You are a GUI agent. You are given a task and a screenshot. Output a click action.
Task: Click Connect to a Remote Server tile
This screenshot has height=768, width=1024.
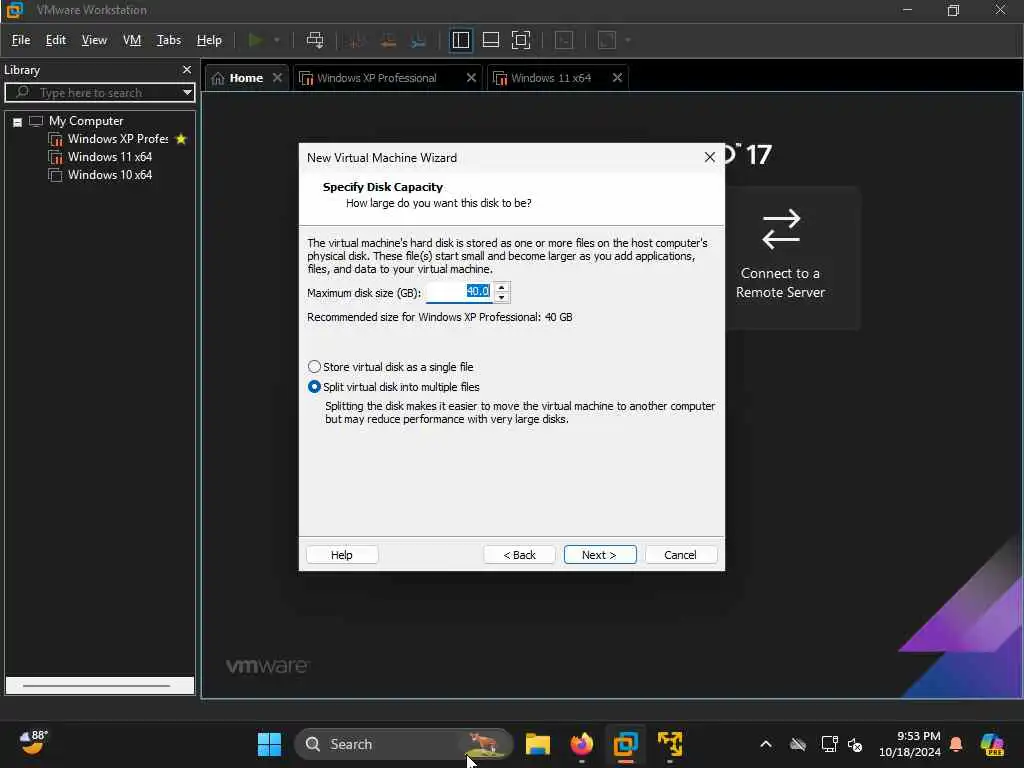click(780, 257)
